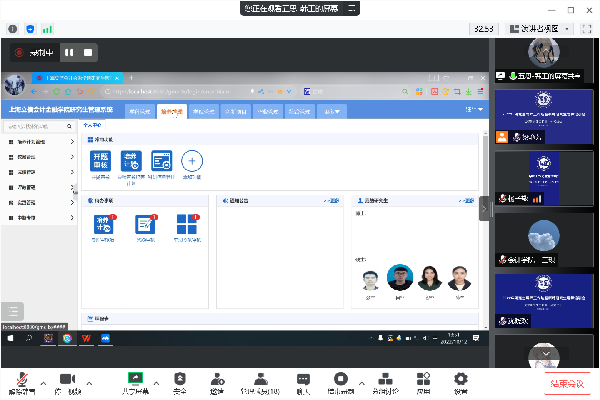Expand the first sidebar menu item

click(x=40, y=142)
